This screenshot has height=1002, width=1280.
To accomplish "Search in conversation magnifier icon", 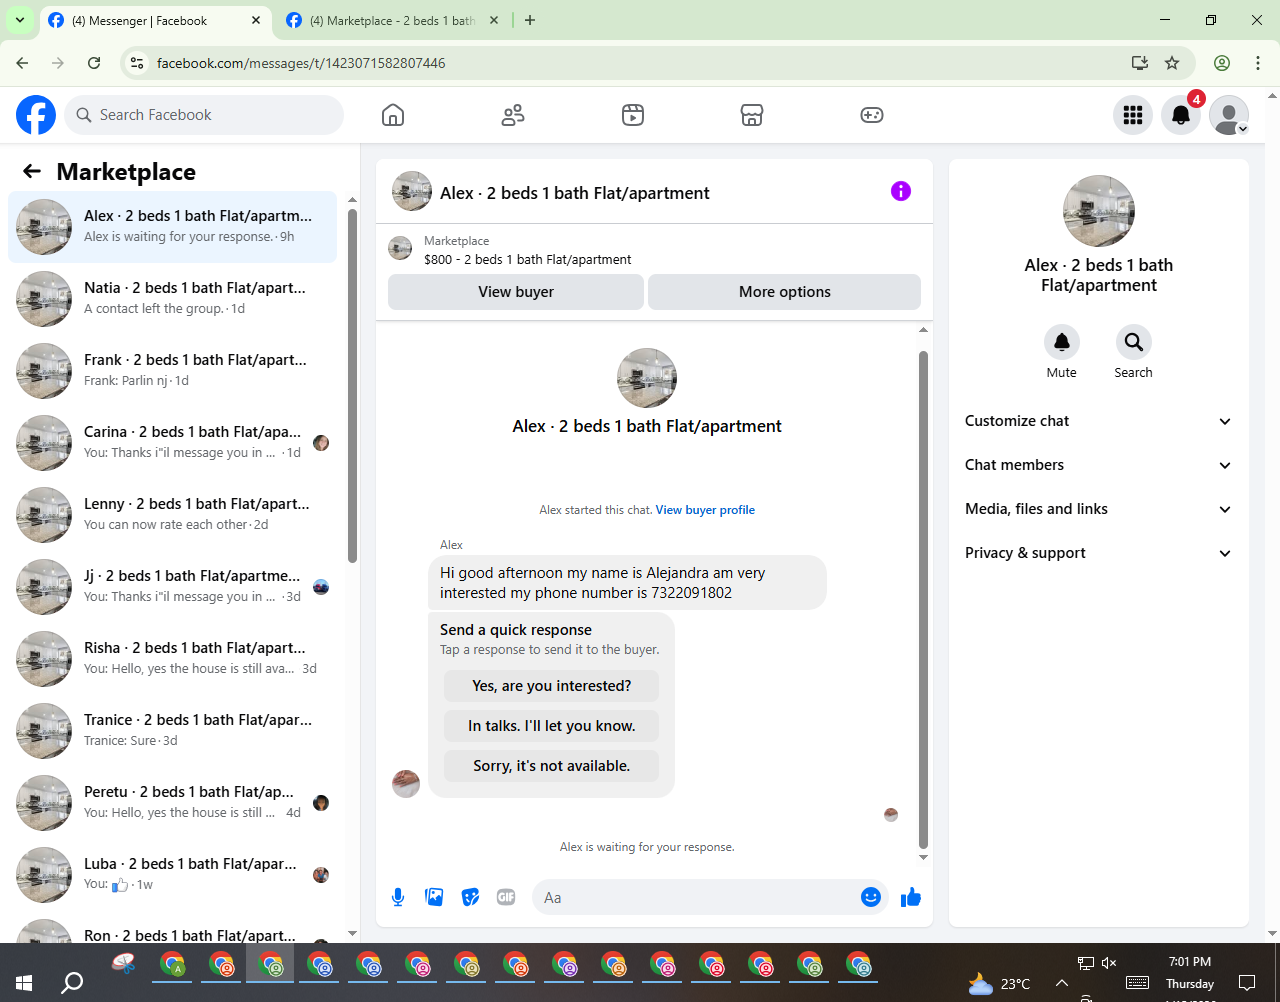I will pyautogui.click(x=1134, y=342).
